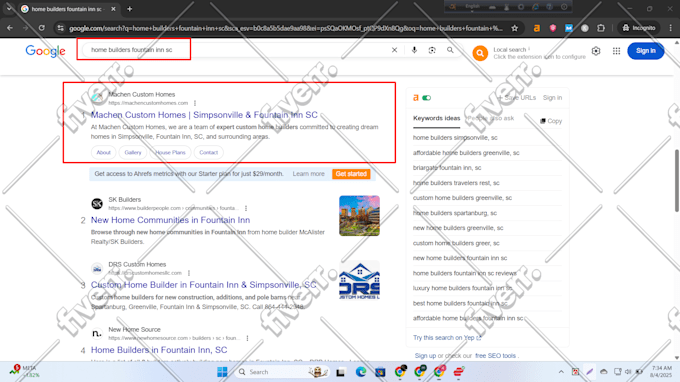Open Machen Custom Homes result title

[x=204, y=115]
